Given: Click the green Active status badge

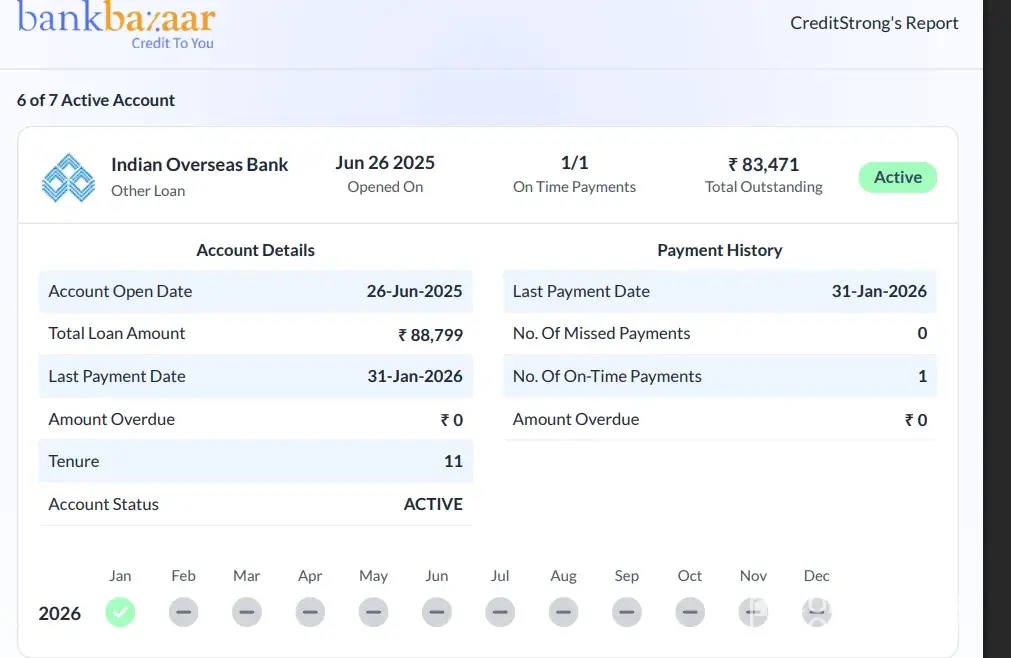Looking at the screenshot, I should (897, 178).
